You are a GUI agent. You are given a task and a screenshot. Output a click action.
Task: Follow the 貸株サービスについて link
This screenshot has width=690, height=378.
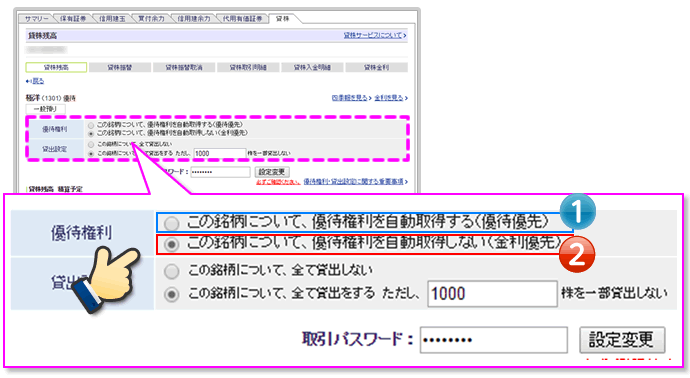tap(374, 35)
